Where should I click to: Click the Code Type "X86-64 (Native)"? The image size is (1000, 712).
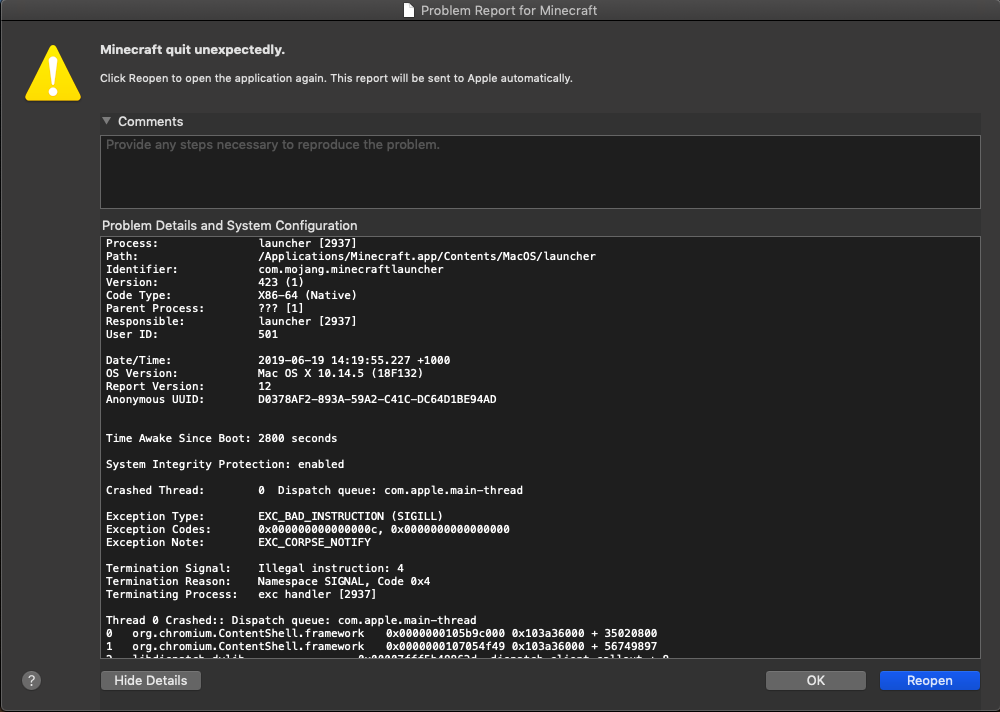[307, 295]
